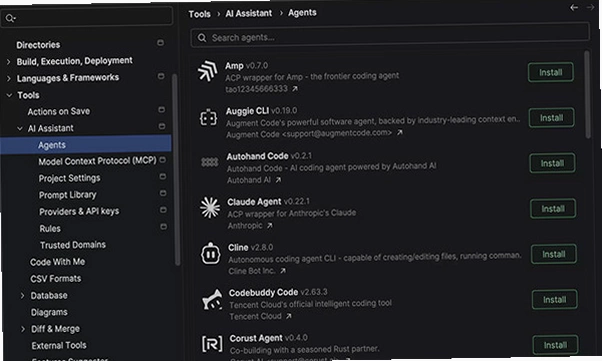602x361 pixels.
Task: Open external link arrow next to Tencent Cloud
Action: [x=289, y=316]
